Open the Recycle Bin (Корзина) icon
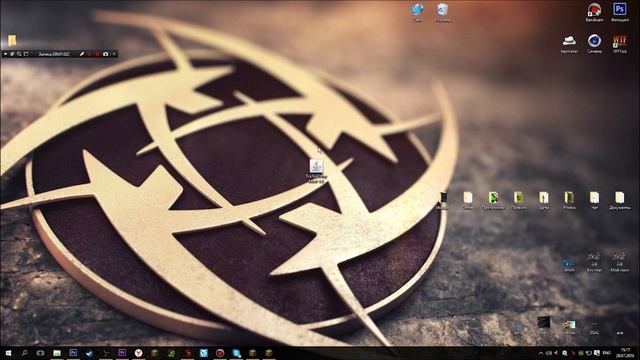The height and width of the screenshot is (360, 640). click(x=442, y=11)
